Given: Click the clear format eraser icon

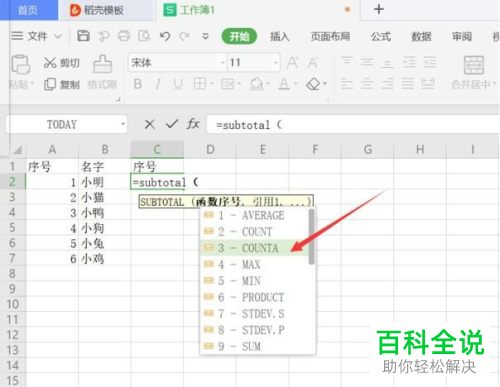Looking at the screenshot, I should pyautogui.click(x=313, y=84).
